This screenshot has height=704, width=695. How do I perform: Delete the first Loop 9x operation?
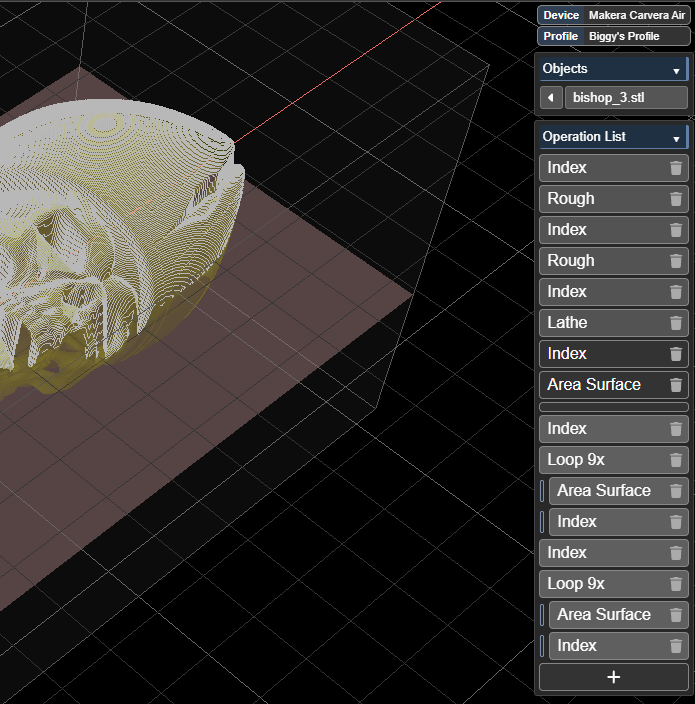676,461
